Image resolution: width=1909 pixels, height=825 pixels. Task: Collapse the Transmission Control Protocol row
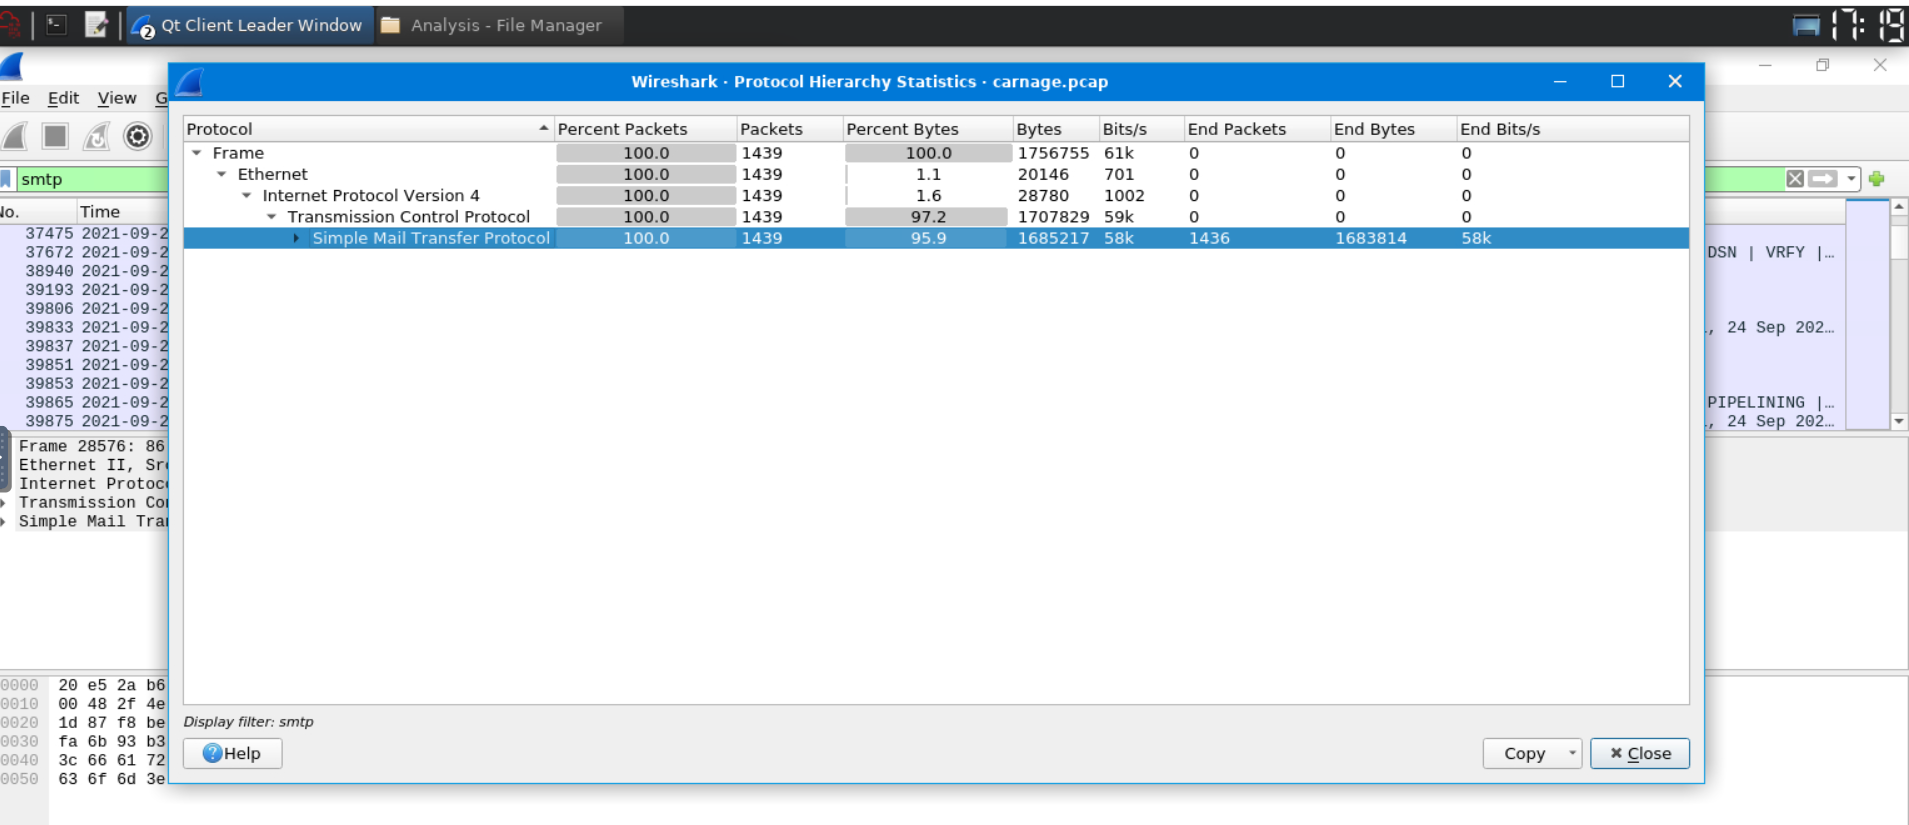click(x=272, y=217)
